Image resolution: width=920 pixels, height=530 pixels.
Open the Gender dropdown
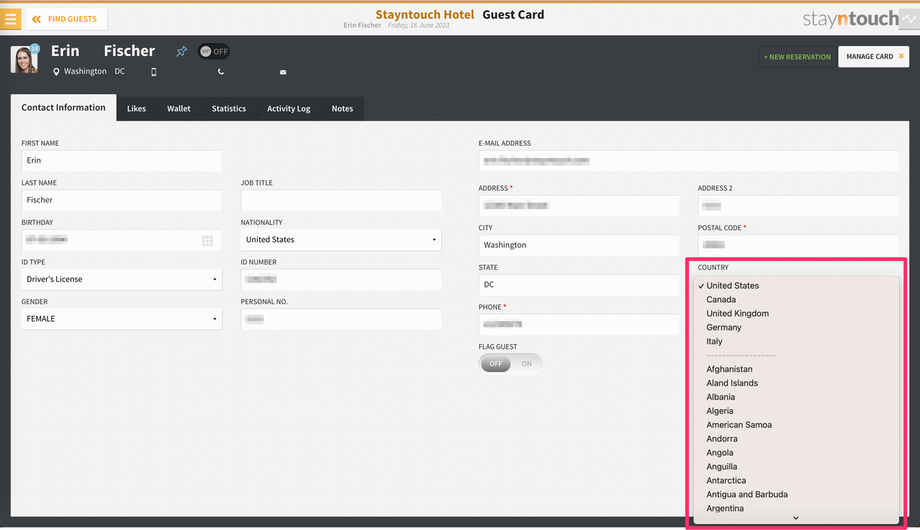coord(121,319)
